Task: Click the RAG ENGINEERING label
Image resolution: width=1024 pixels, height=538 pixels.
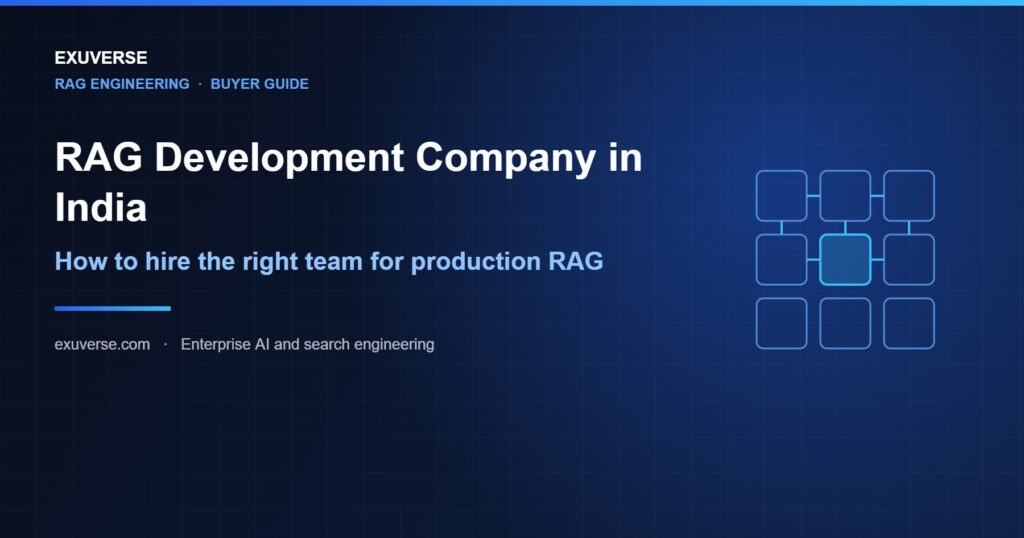Action: point(122,84)
